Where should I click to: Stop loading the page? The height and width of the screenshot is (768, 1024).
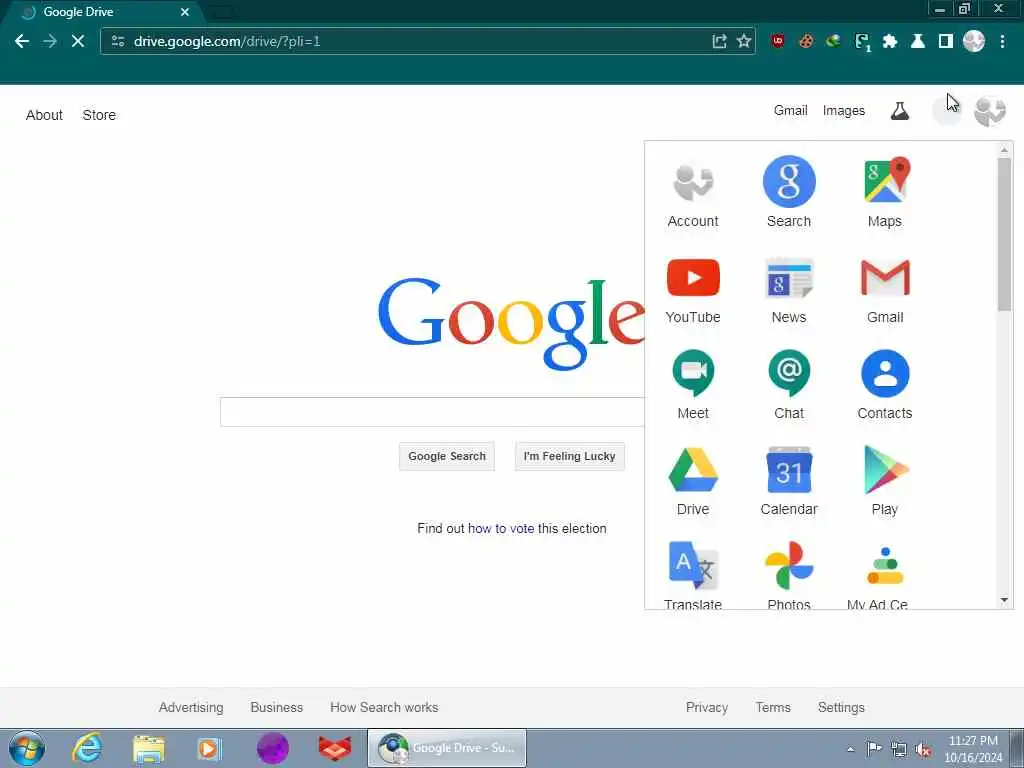(78, 41)
